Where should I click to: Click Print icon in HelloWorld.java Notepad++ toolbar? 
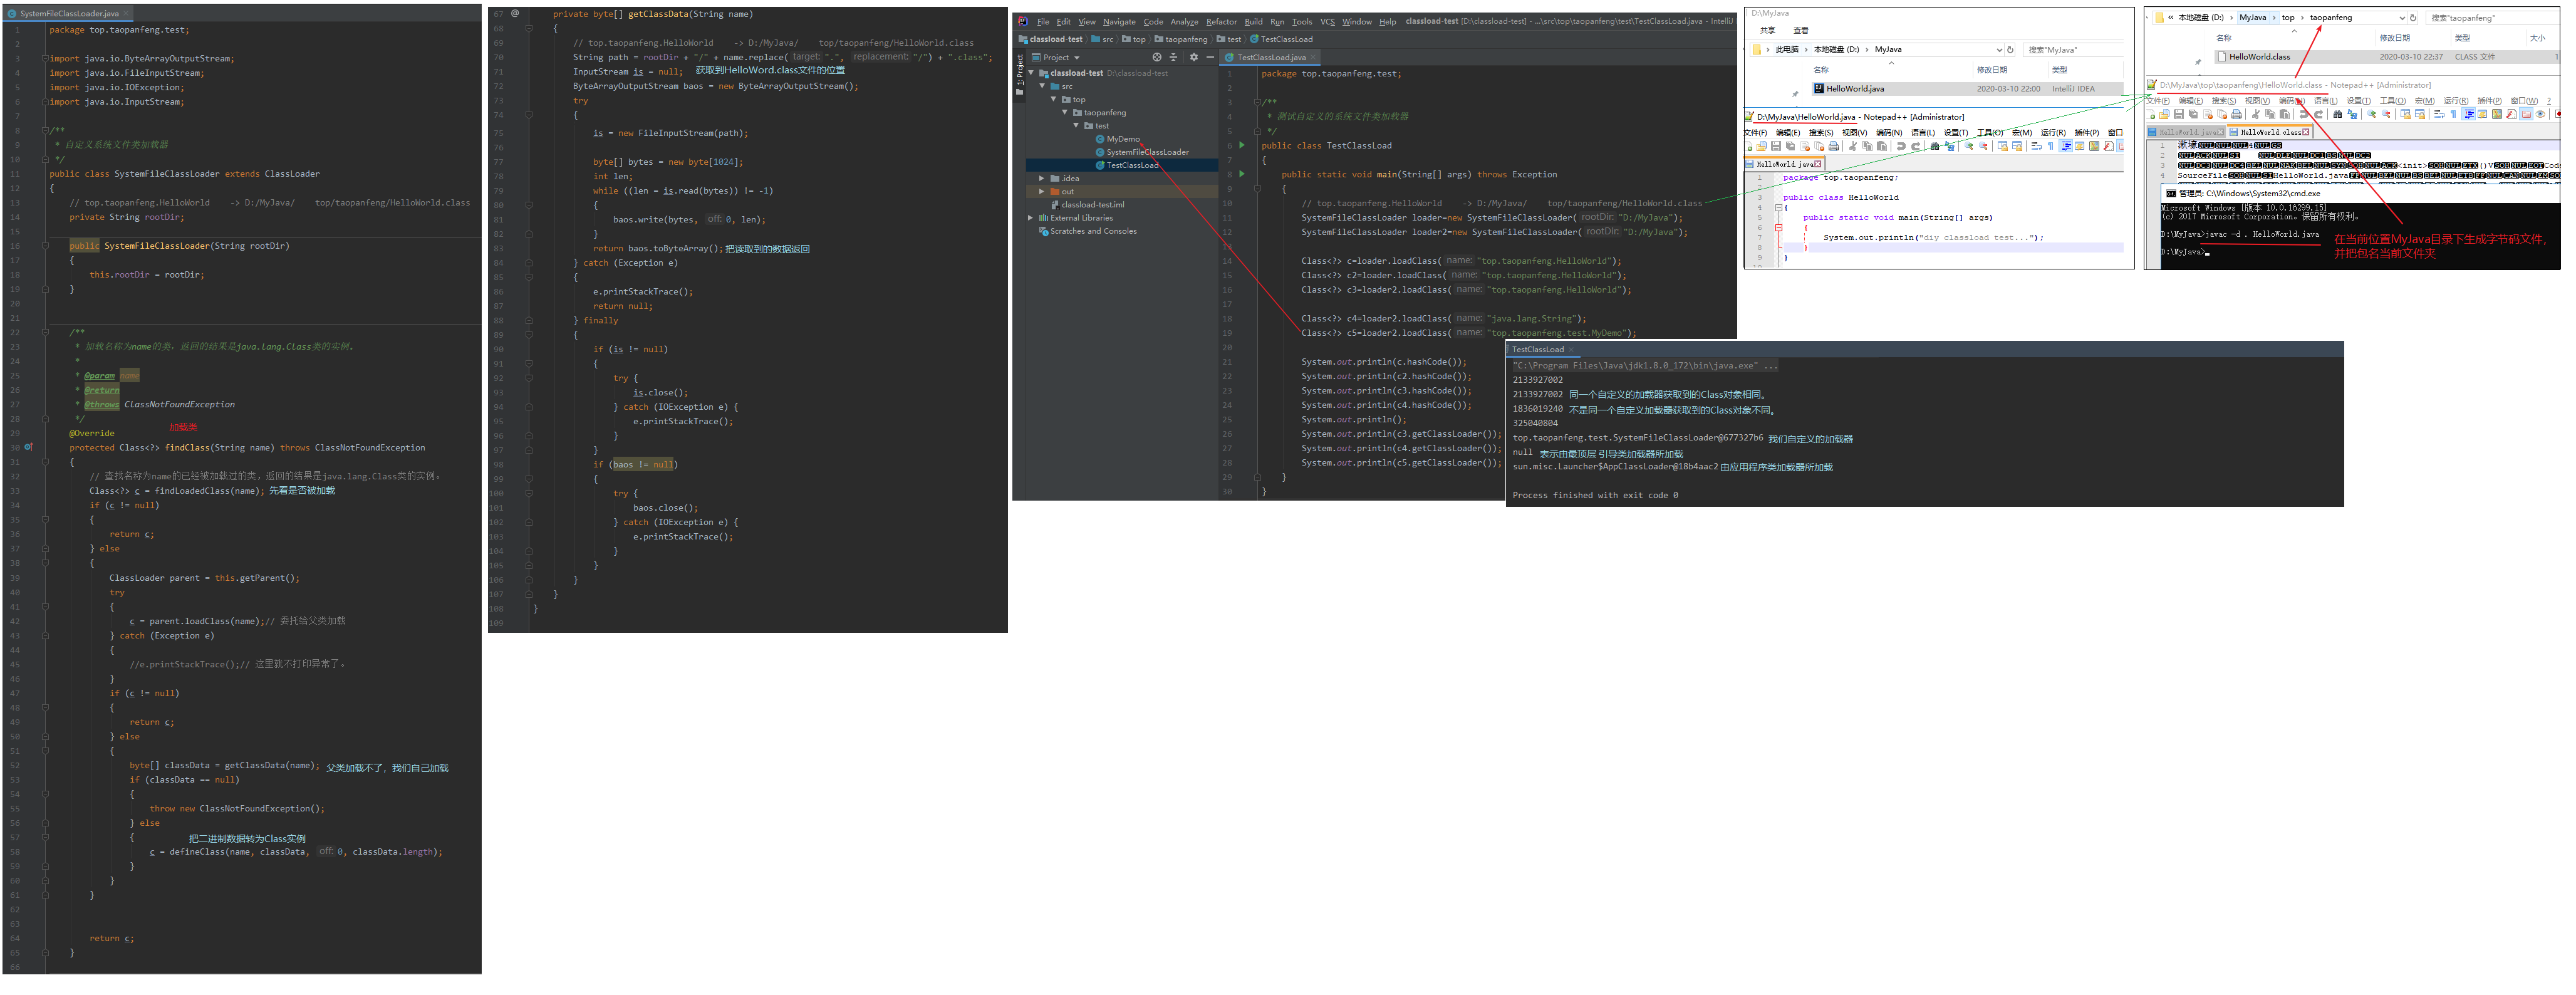pos(1834,147)
